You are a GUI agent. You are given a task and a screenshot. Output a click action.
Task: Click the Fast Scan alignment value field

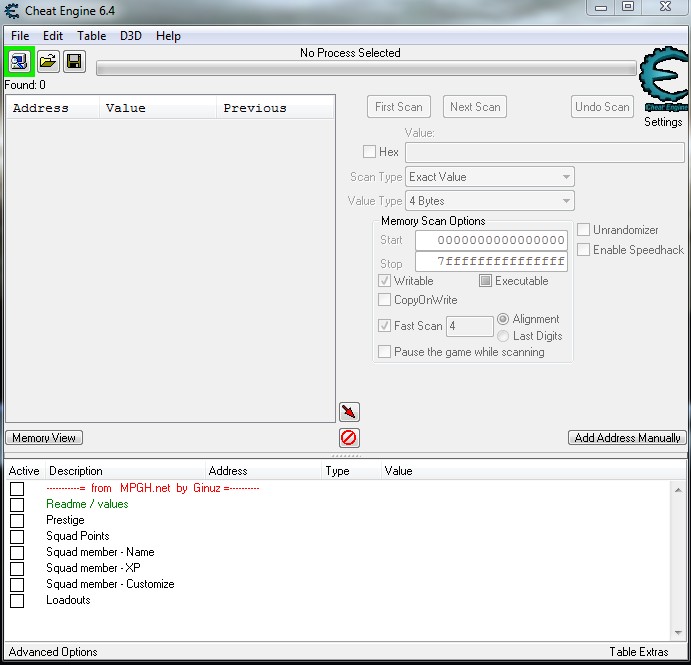(x=469, y=326)
